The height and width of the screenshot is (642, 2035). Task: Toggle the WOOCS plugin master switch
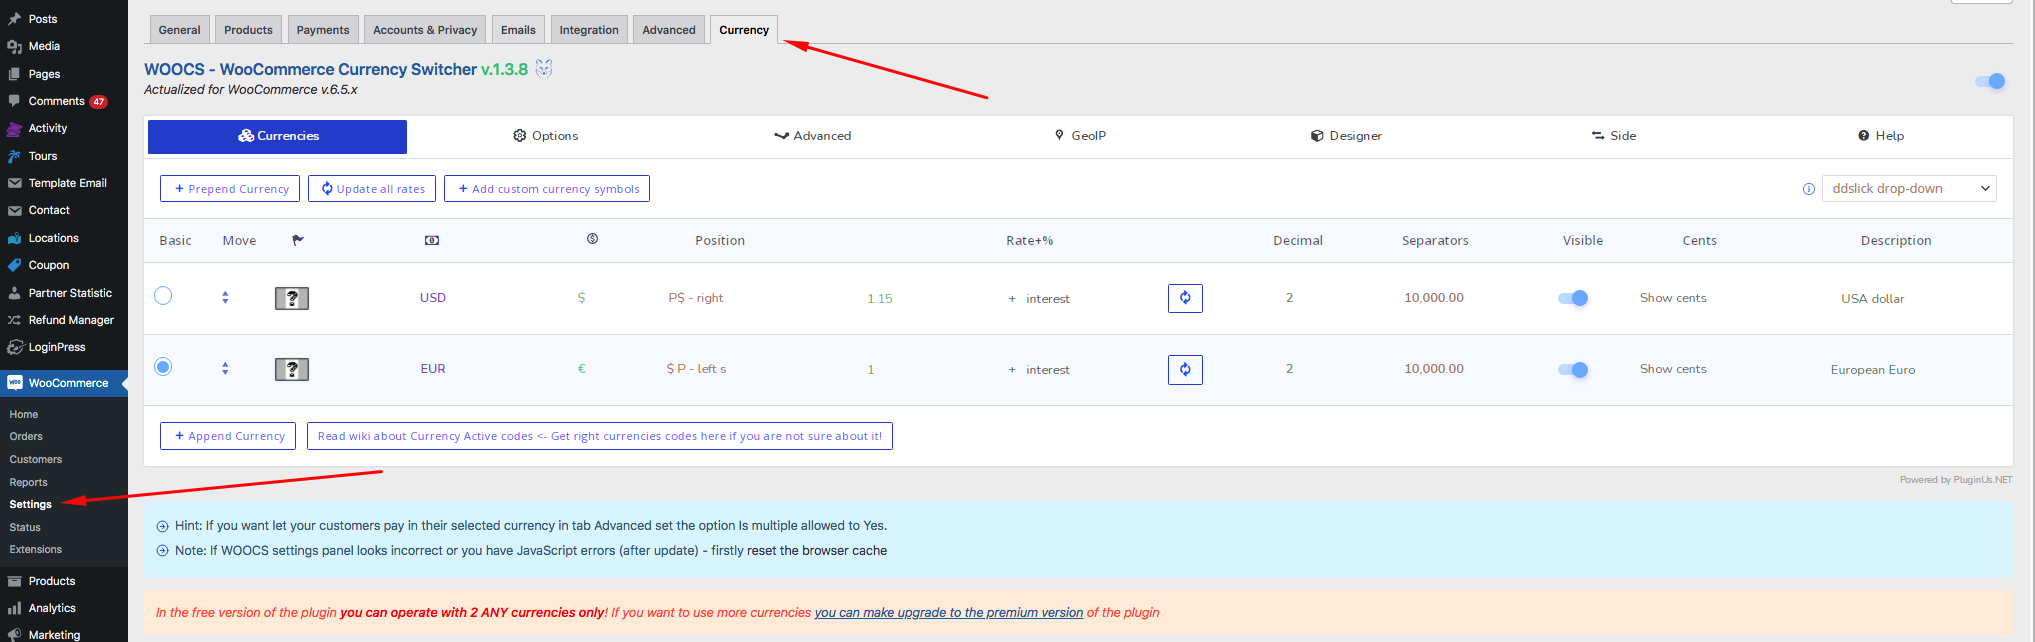(1990, 81)
